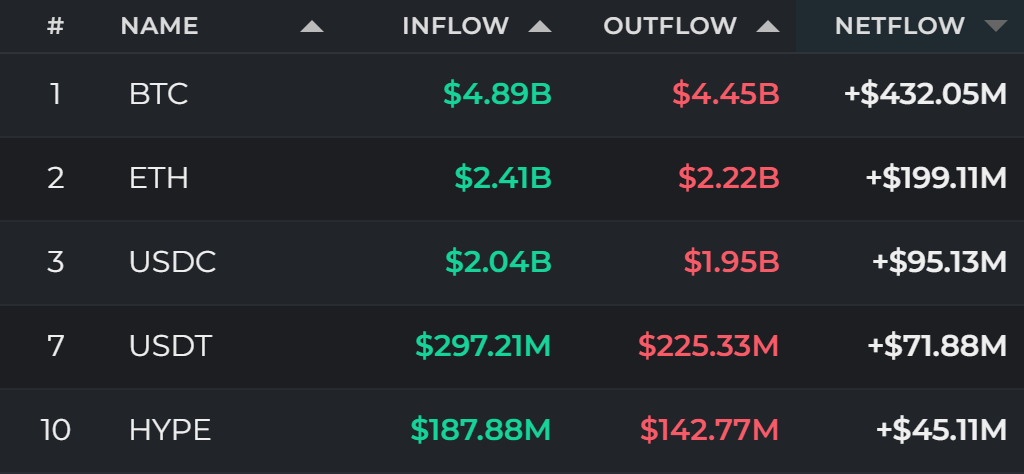Click USDT inflow value $297.21M
Viewport: 1024px width, 474px height.
tap(483, 346)
